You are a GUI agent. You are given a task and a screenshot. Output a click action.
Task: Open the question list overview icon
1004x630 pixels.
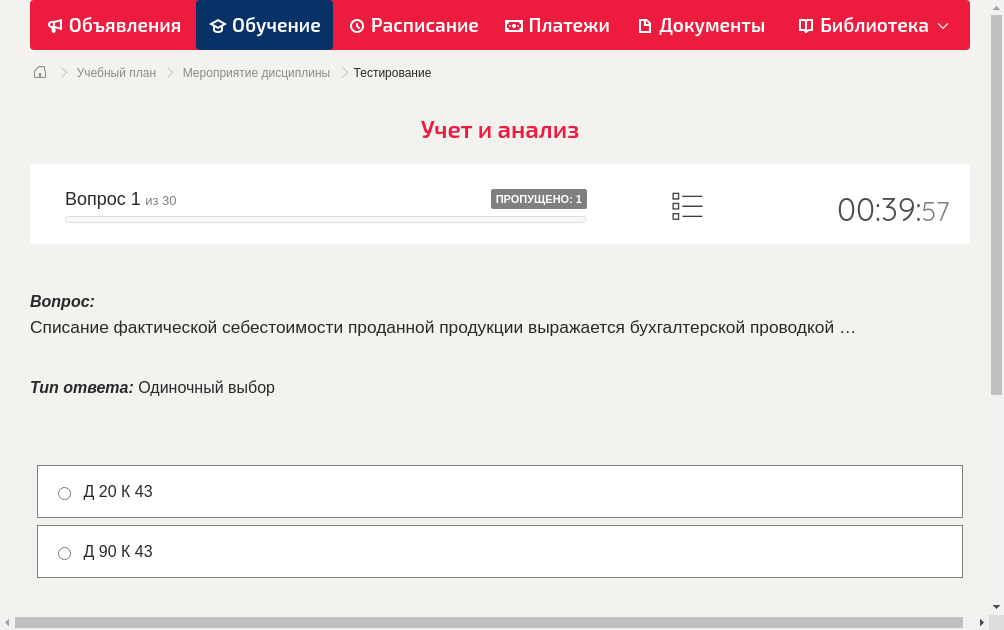click(x=687, y=206)
